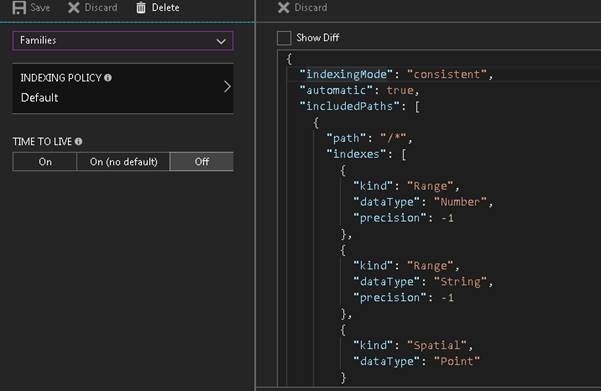Open the Families collection dropdown

123,41
